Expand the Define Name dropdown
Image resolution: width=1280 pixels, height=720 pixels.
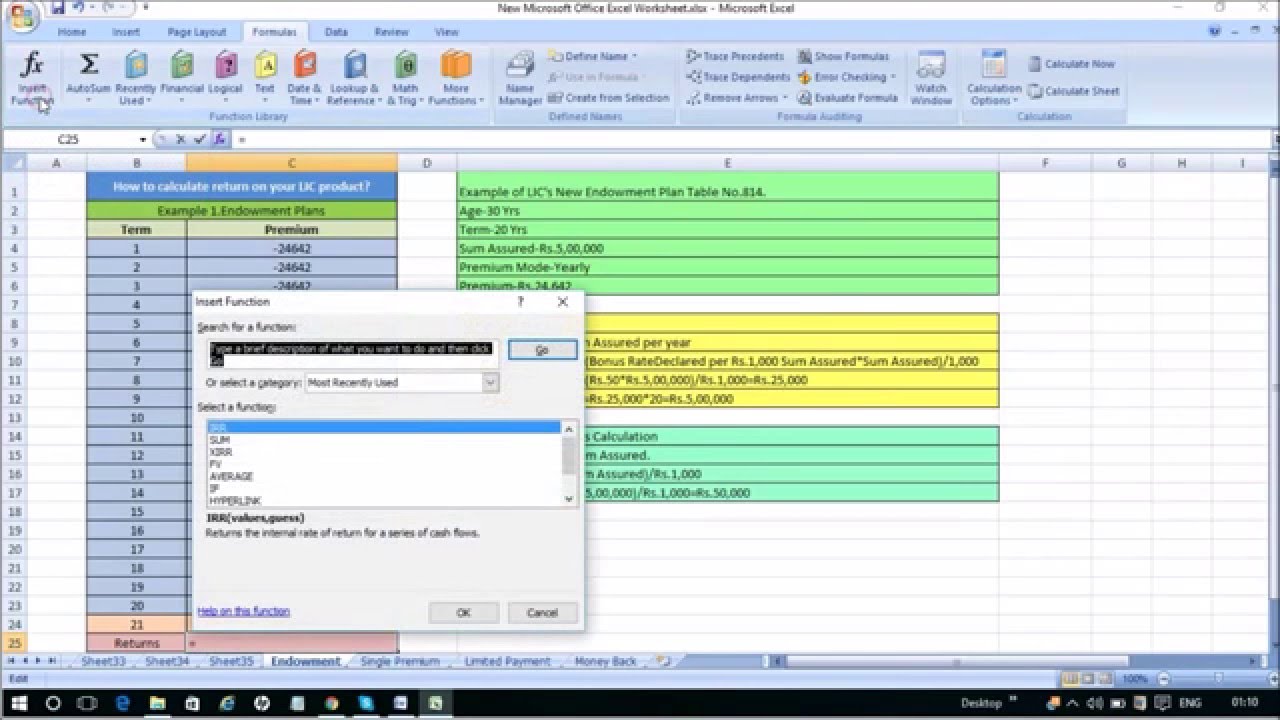pyautogui.click(x=593, y=57)
